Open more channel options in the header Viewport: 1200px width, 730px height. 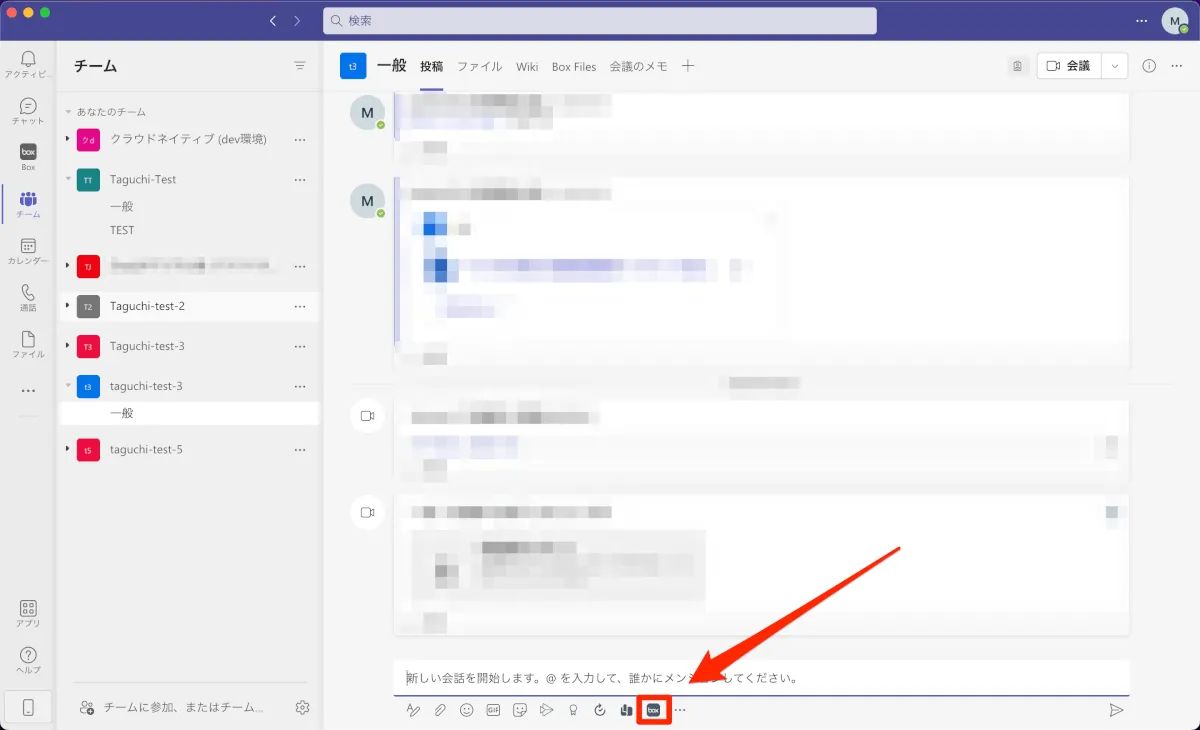coord(1176,66)
